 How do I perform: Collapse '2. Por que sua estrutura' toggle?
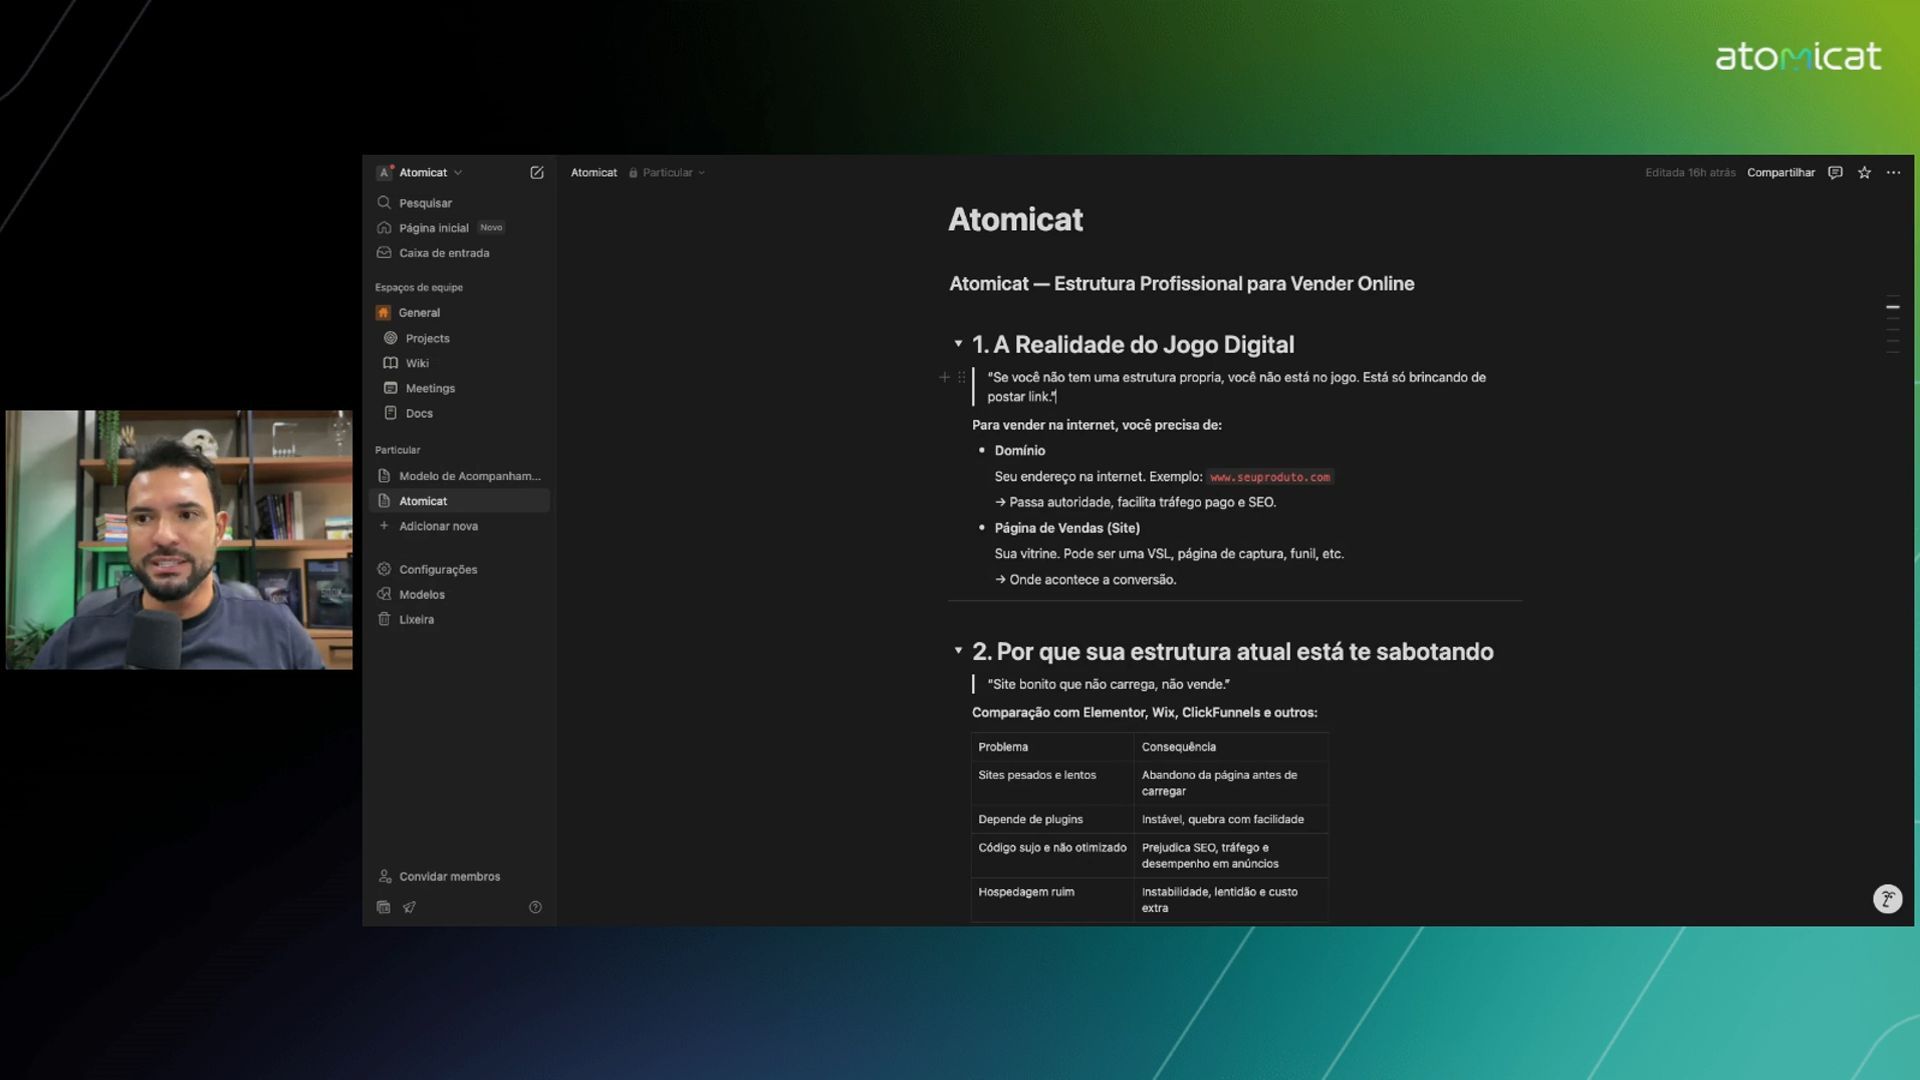coord(958,651)
